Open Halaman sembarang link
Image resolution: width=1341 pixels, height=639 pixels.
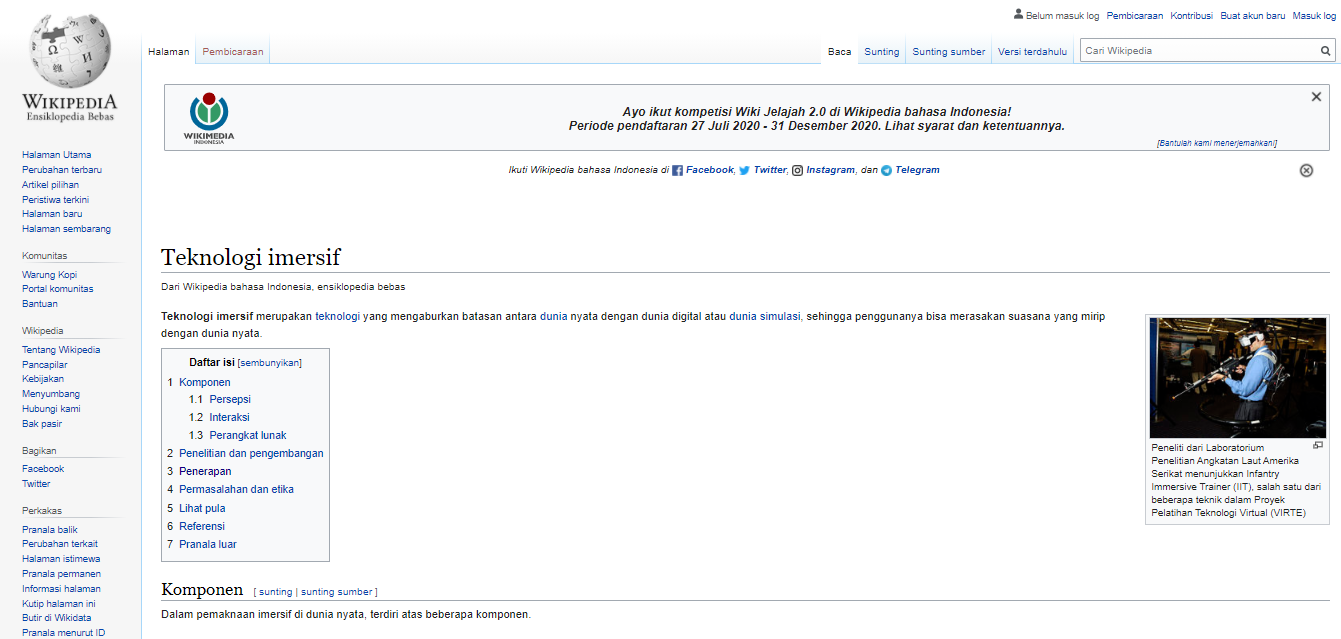pos(67,229)
